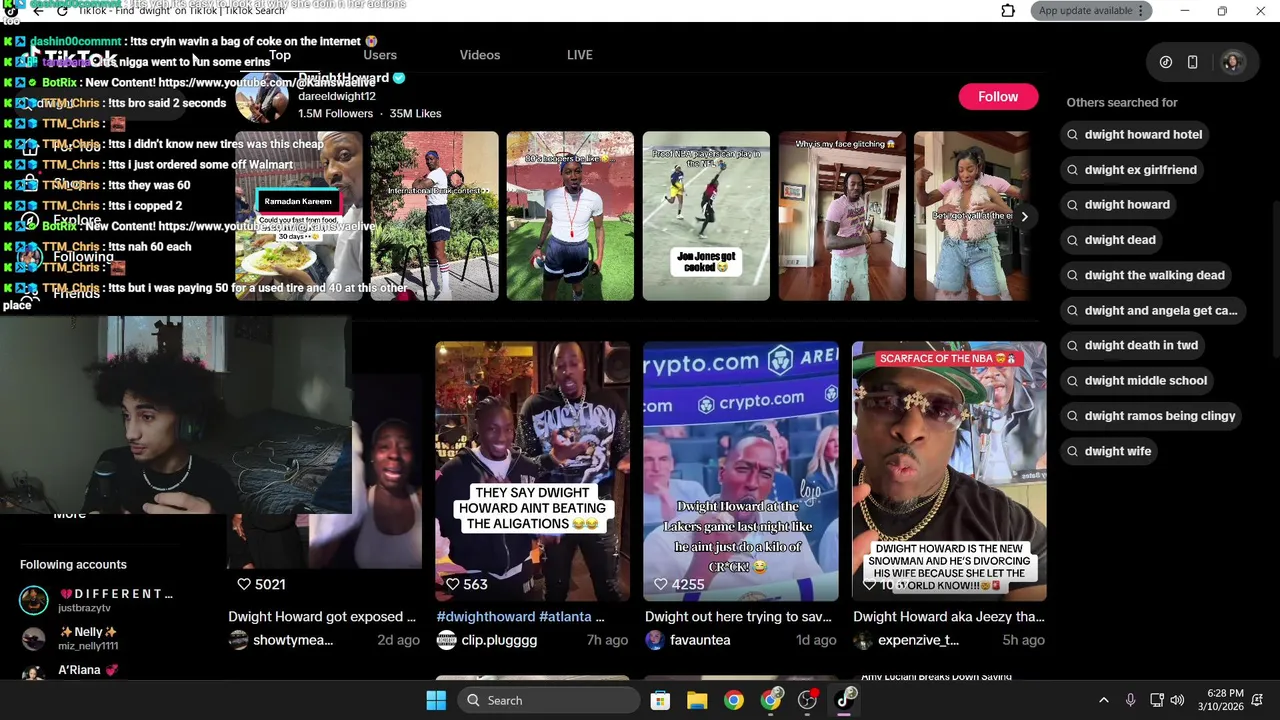The width and height of the screenshot is (1280, 720).
Task: Open the Why is my face glitching video
Action: coord(842,216)
